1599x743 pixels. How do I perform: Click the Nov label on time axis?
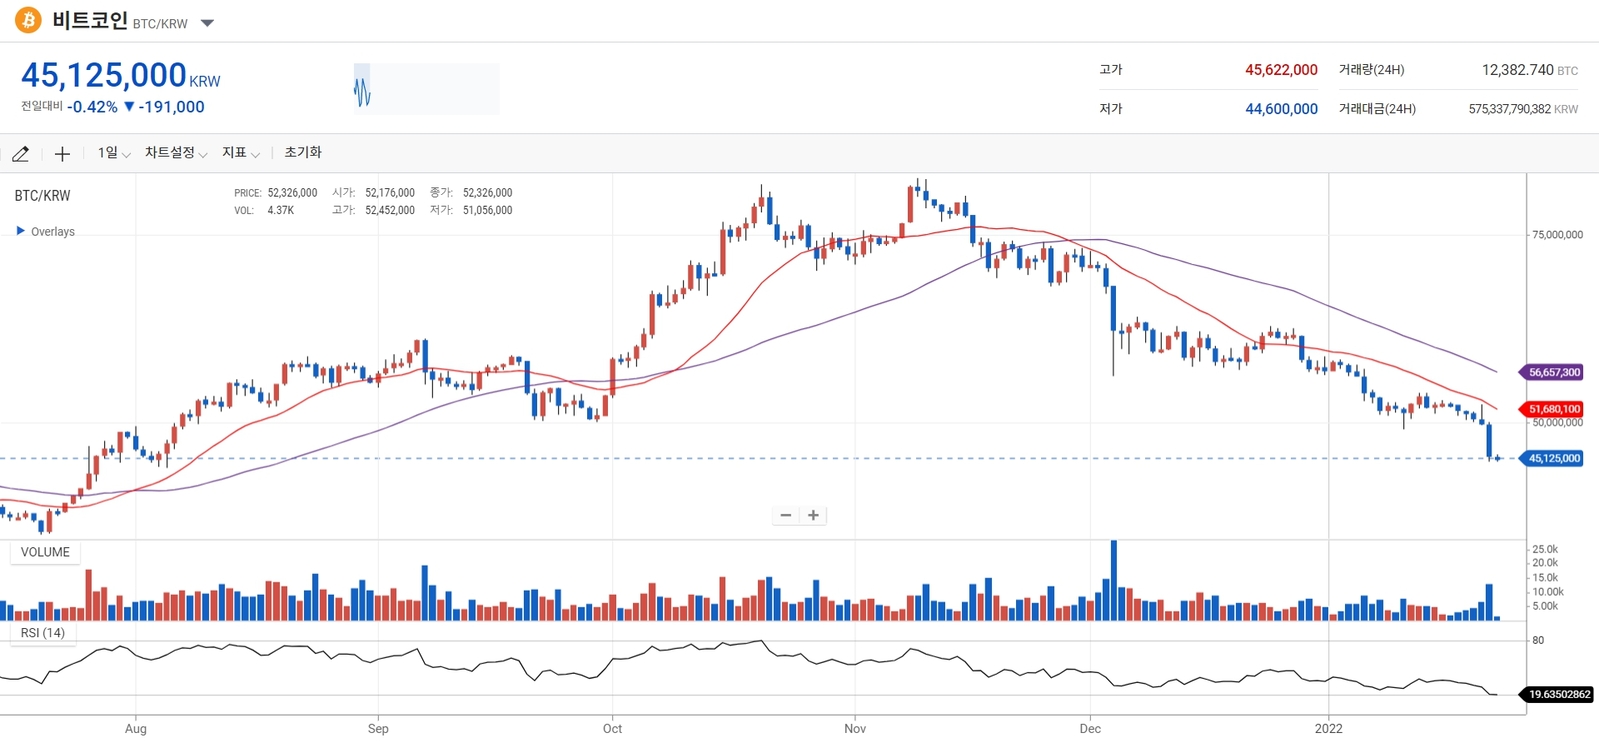click(x=855, y=728)
